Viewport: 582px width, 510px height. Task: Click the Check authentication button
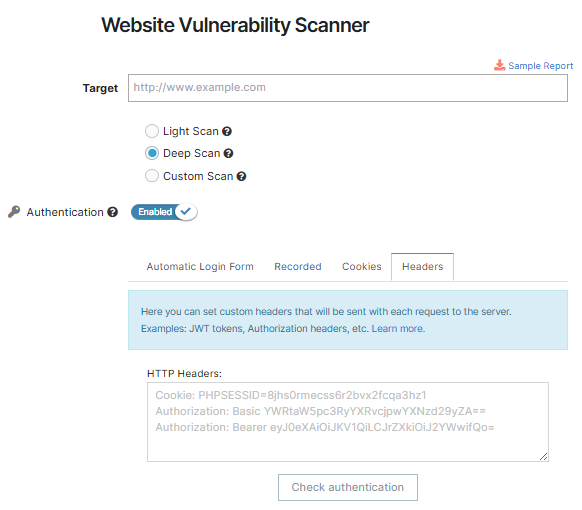pyautogui.click(x=348, y=487)
